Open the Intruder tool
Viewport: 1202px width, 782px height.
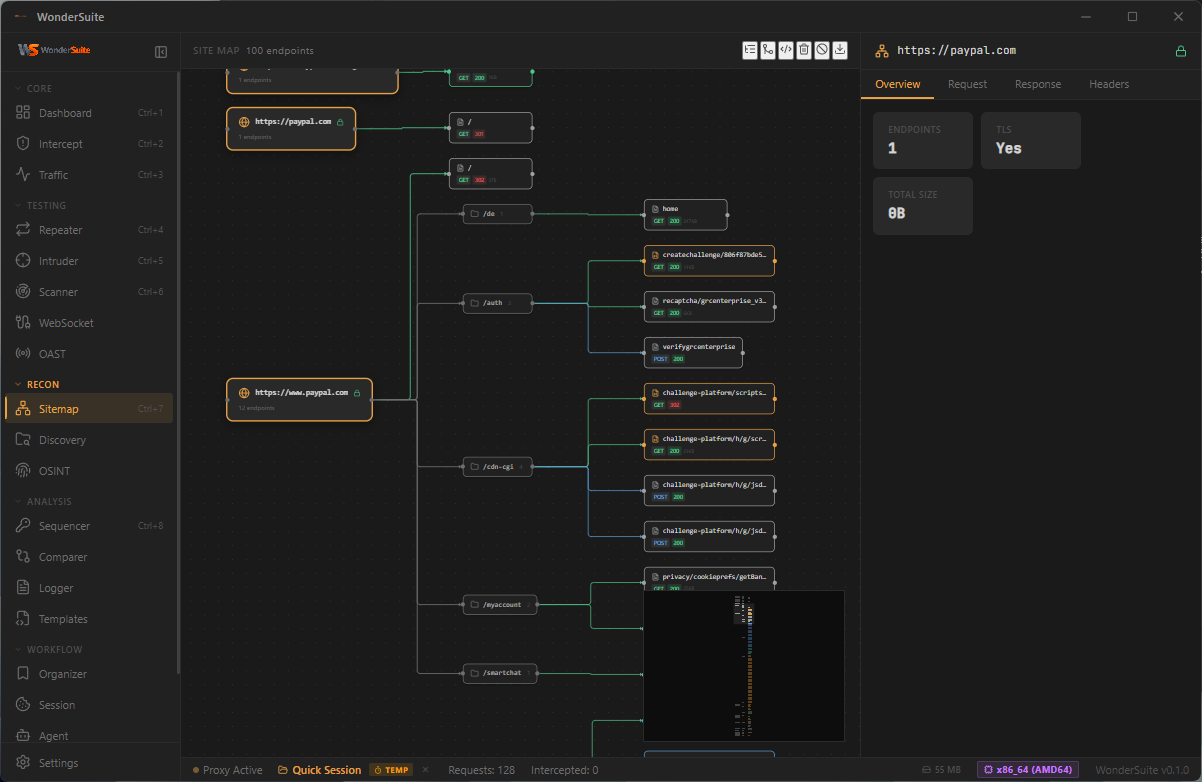[x=89, y=261]
